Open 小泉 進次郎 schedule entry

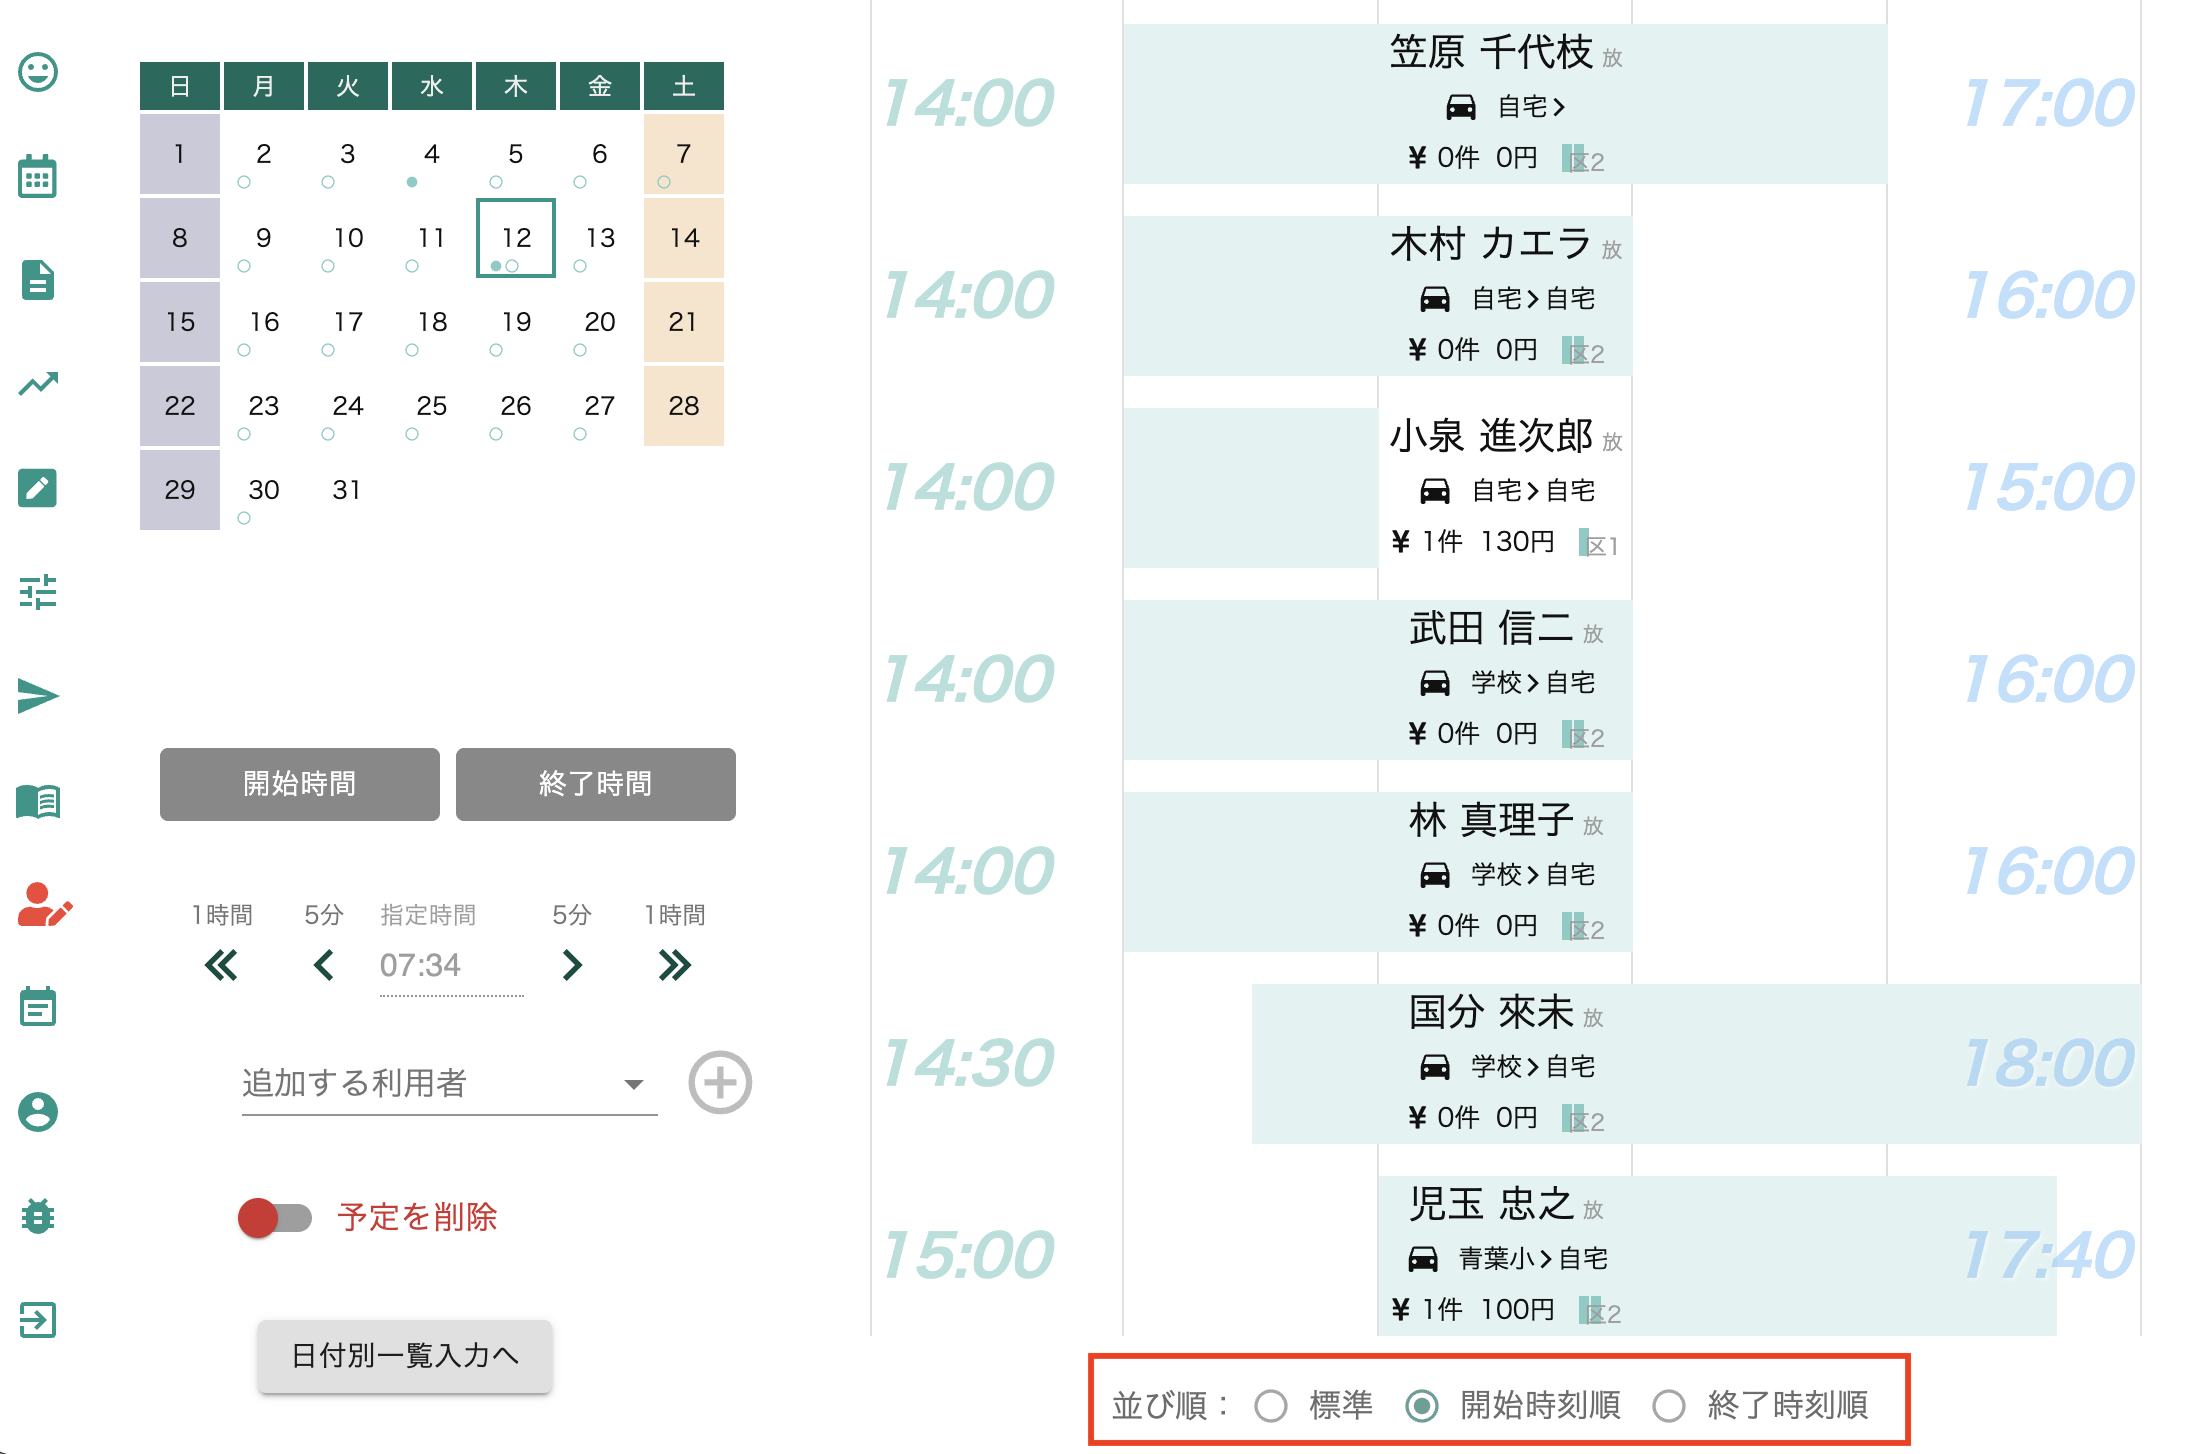tap(1505, 488)
